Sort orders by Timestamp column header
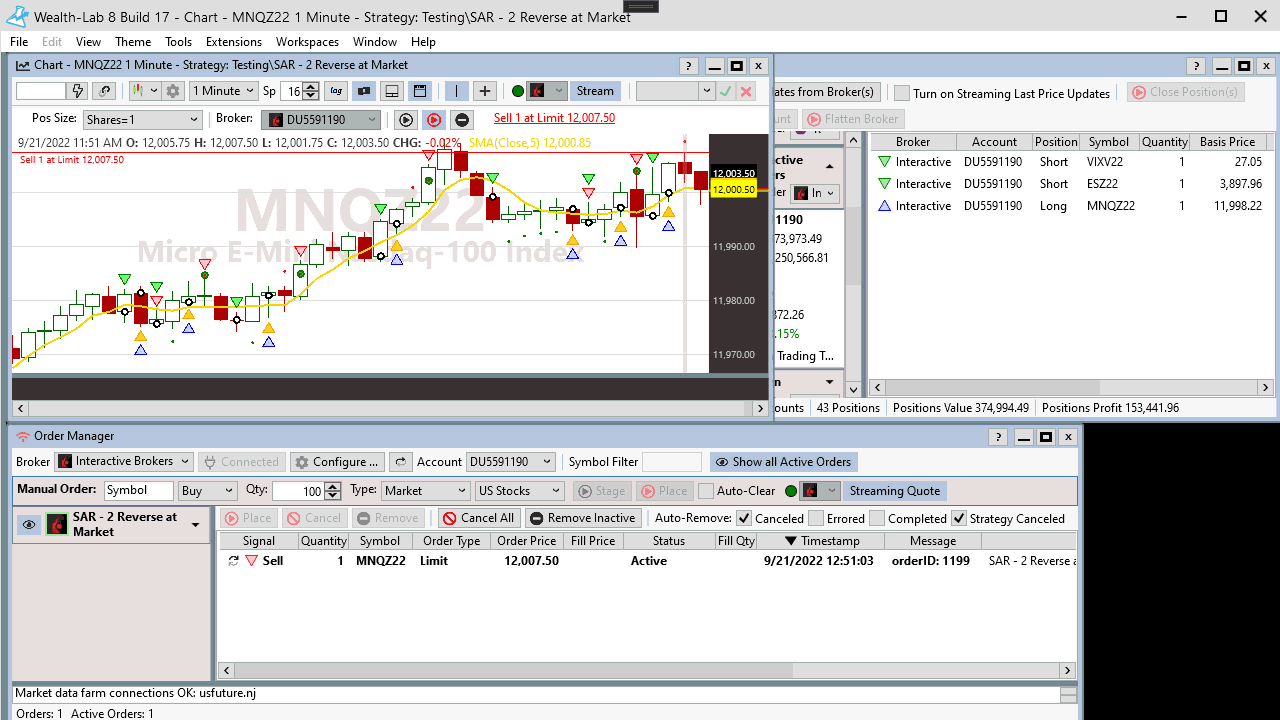This screenshot has height=720, width=1280. pos(821,541)
